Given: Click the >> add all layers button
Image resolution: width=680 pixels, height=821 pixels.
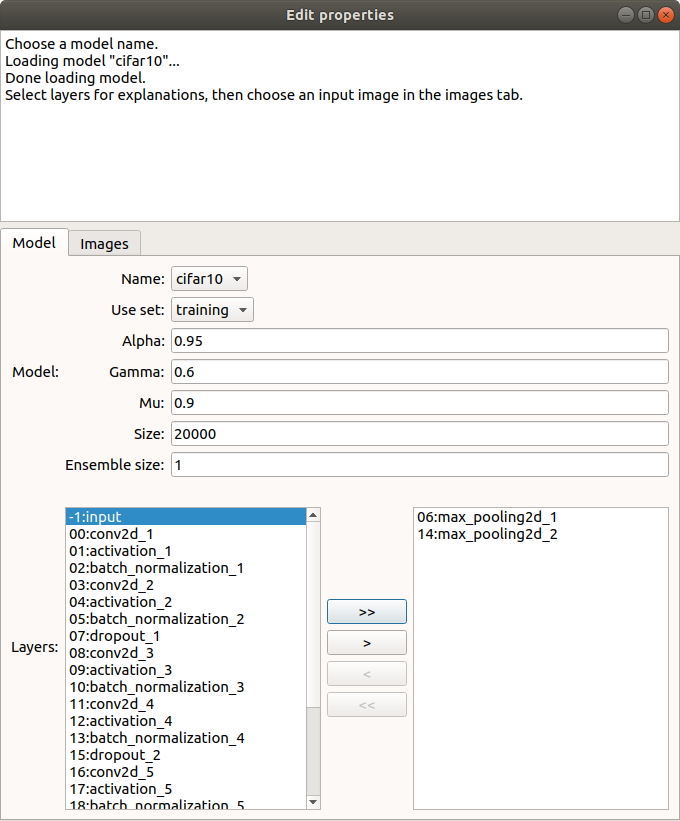Looking at the screenshot, I should [x=367, y=612].
